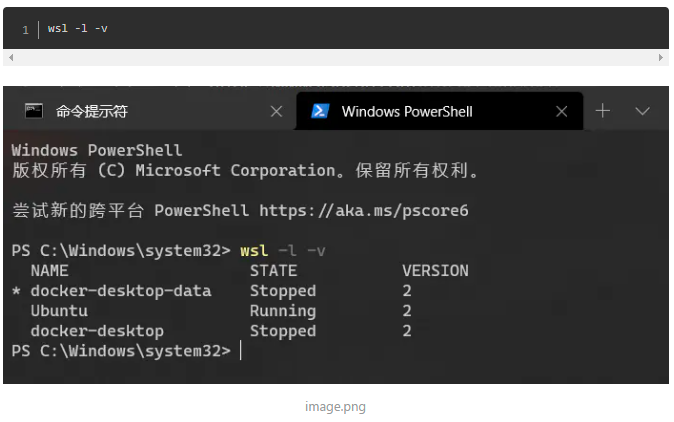Screen dimensions: 674x422
Task: Click the code block's horizontal scrollbar track
Action: tap(336, 58)
